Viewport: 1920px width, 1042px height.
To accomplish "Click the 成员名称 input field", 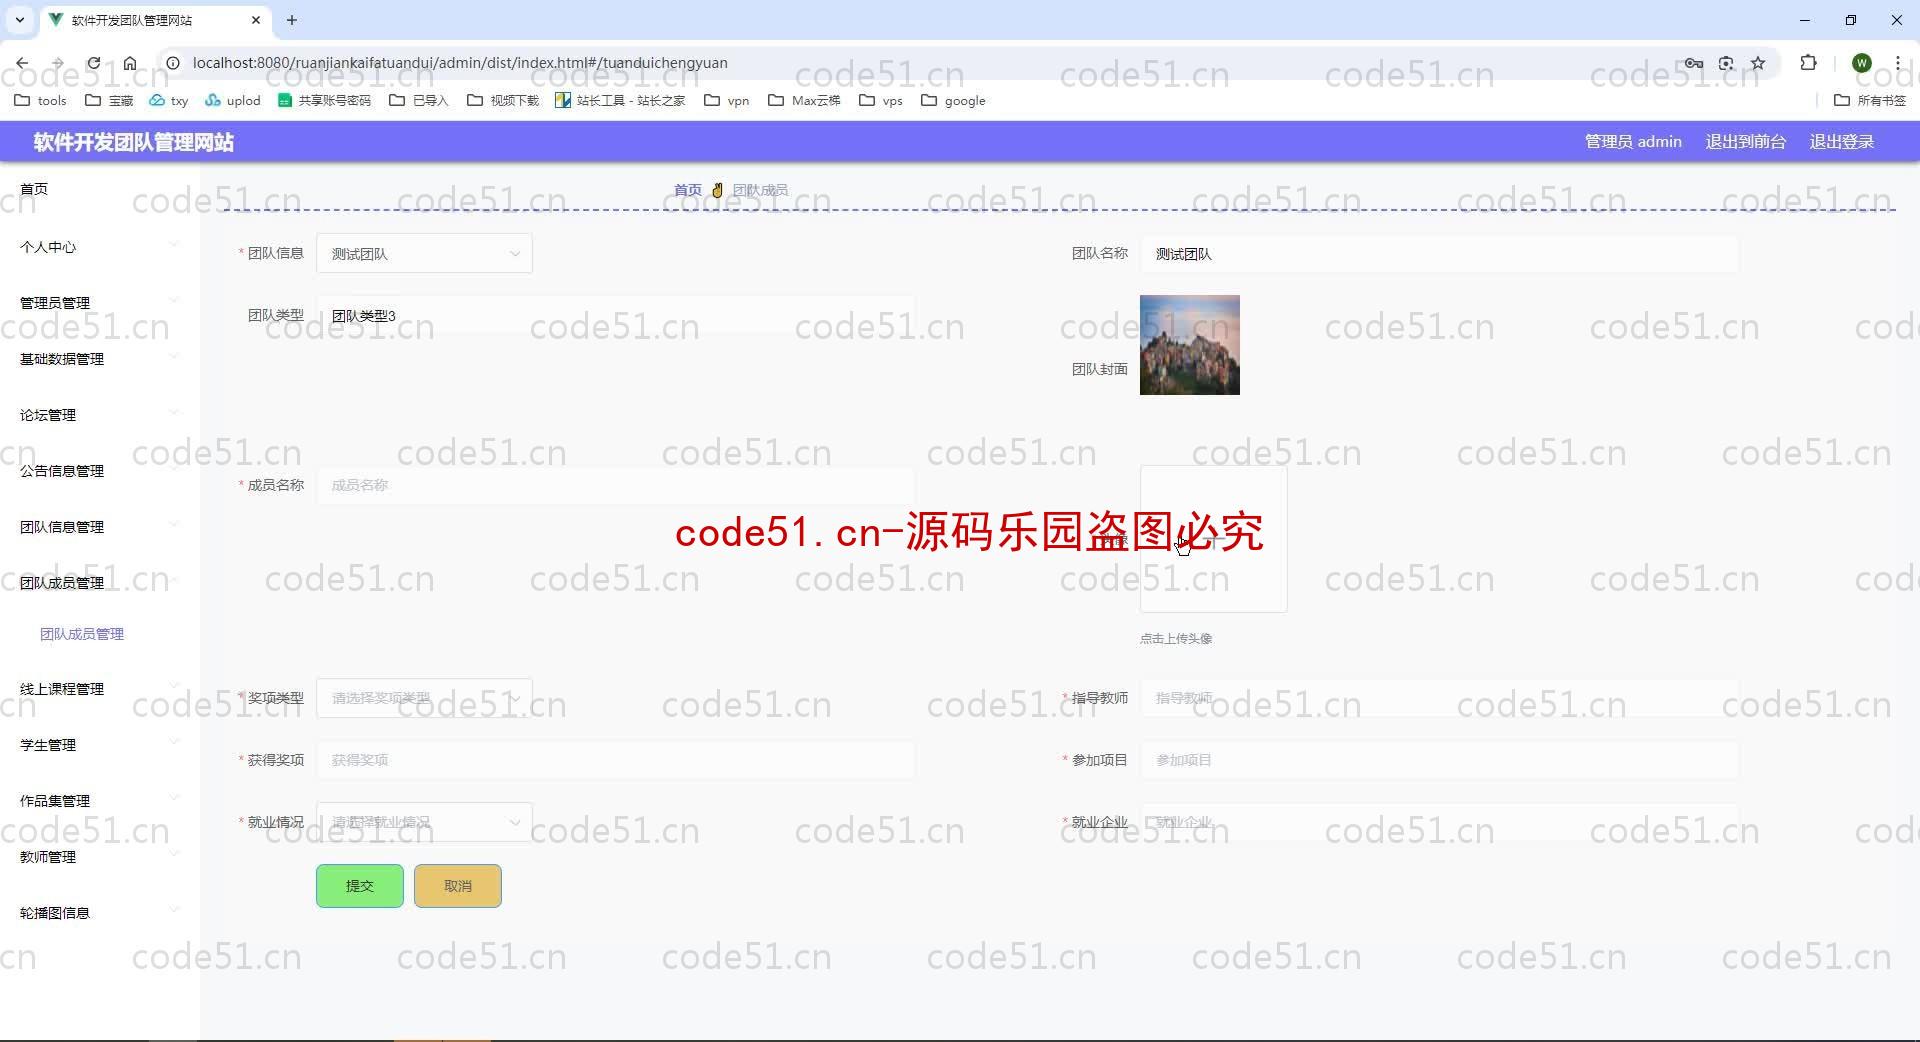I will click(x=615, y=485).
